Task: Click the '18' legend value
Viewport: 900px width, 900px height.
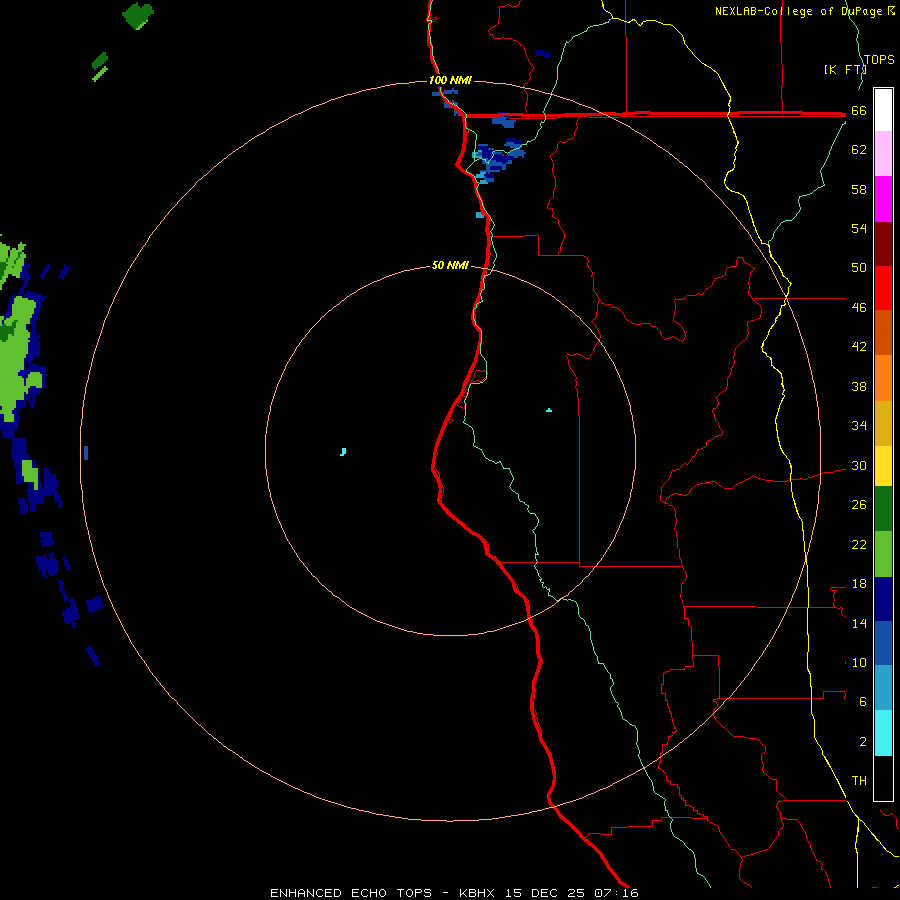Action: point(859,584)
